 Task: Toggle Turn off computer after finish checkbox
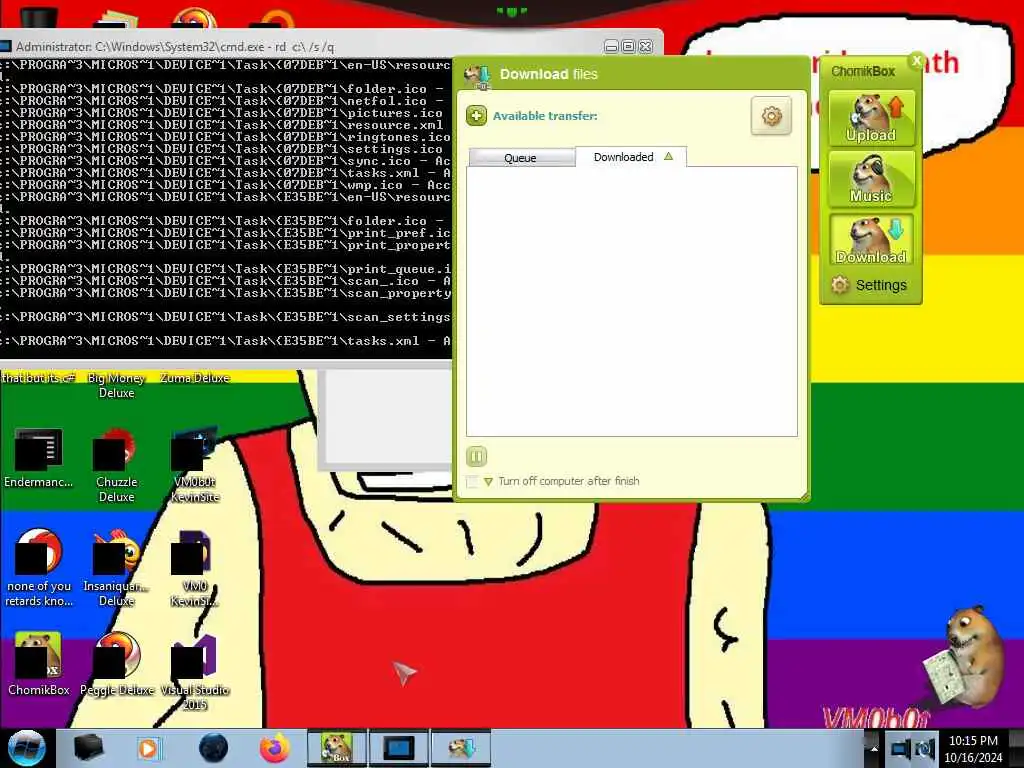click(472, 482)
